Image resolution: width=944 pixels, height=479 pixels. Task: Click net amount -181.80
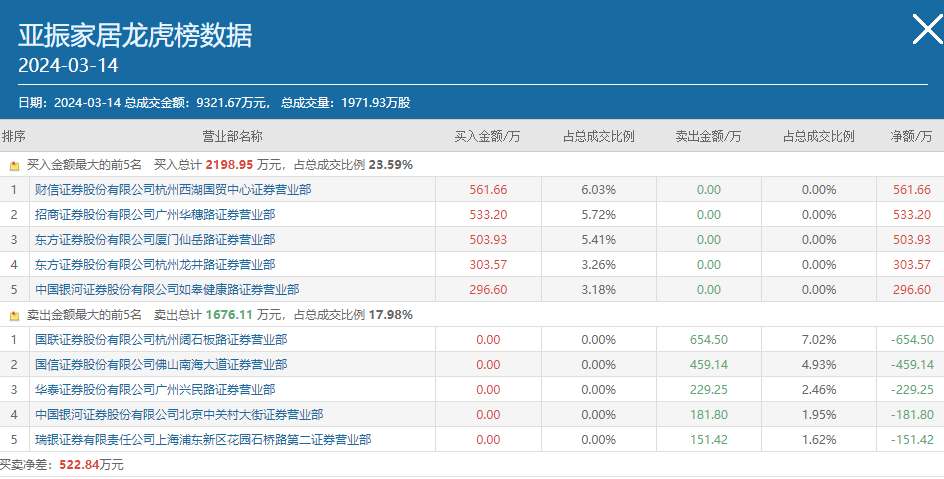pyautogui.click(x=912, y=415)
